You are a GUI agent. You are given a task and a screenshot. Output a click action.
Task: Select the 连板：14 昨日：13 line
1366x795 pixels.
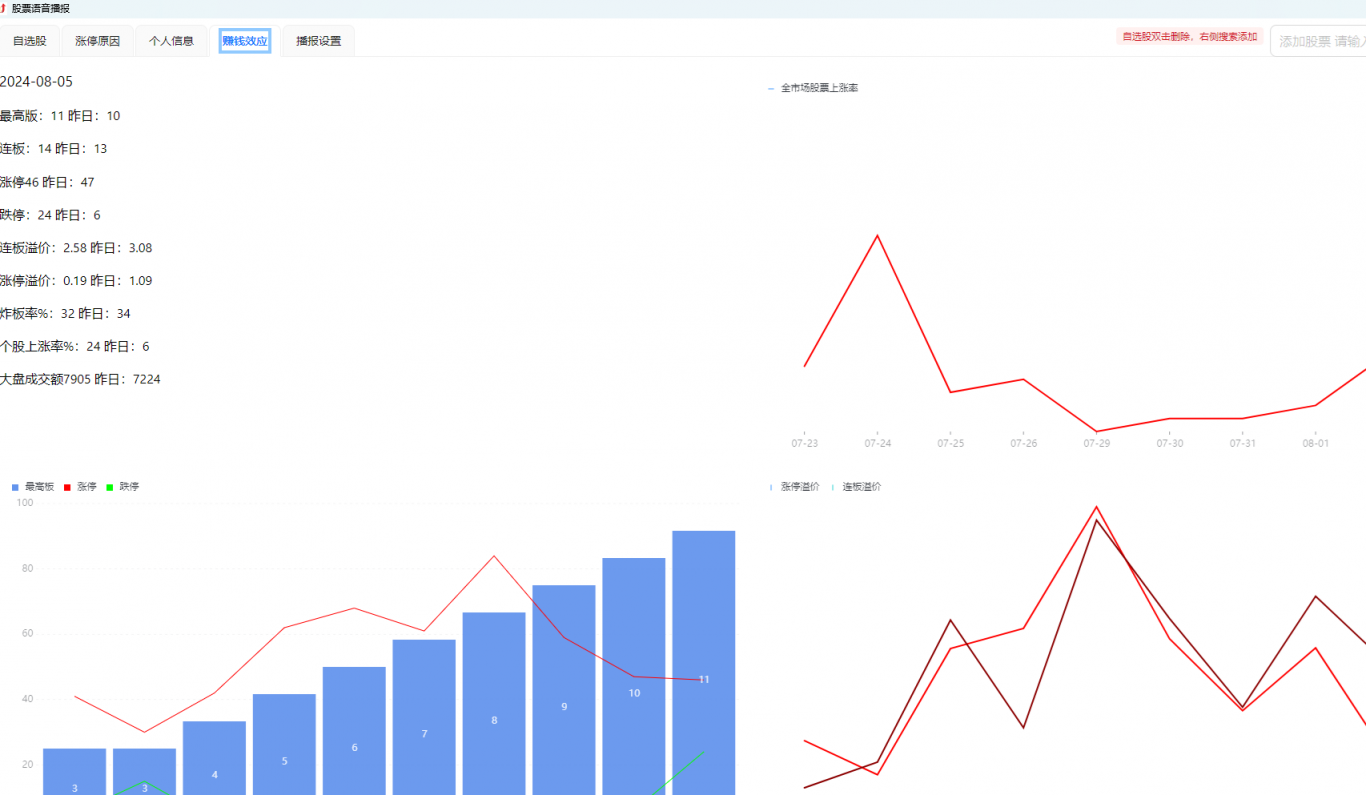click(53, 149)
